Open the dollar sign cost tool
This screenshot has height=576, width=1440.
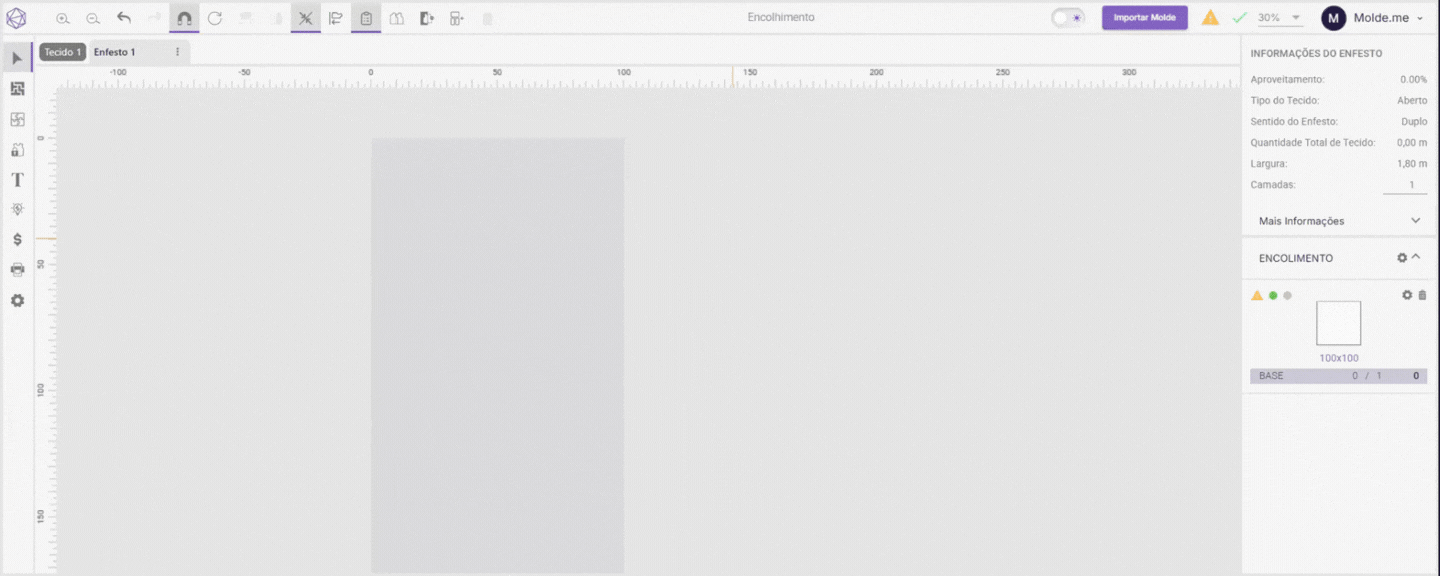pos(17,240)
